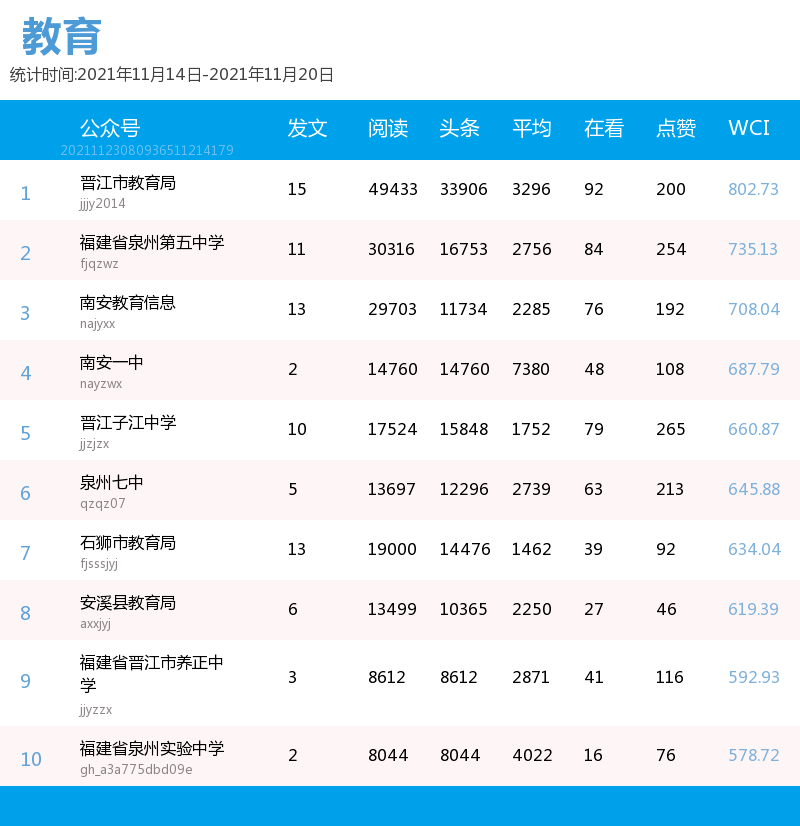Click read count 49433

coord(393,189)
